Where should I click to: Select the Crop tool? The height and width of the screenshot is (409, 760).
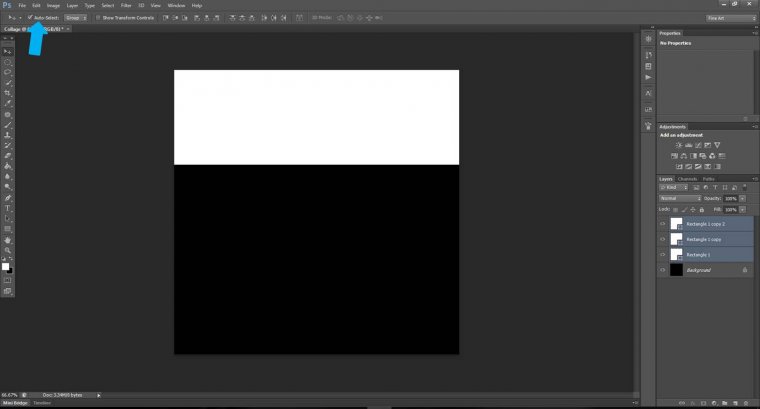click(7, 93)
